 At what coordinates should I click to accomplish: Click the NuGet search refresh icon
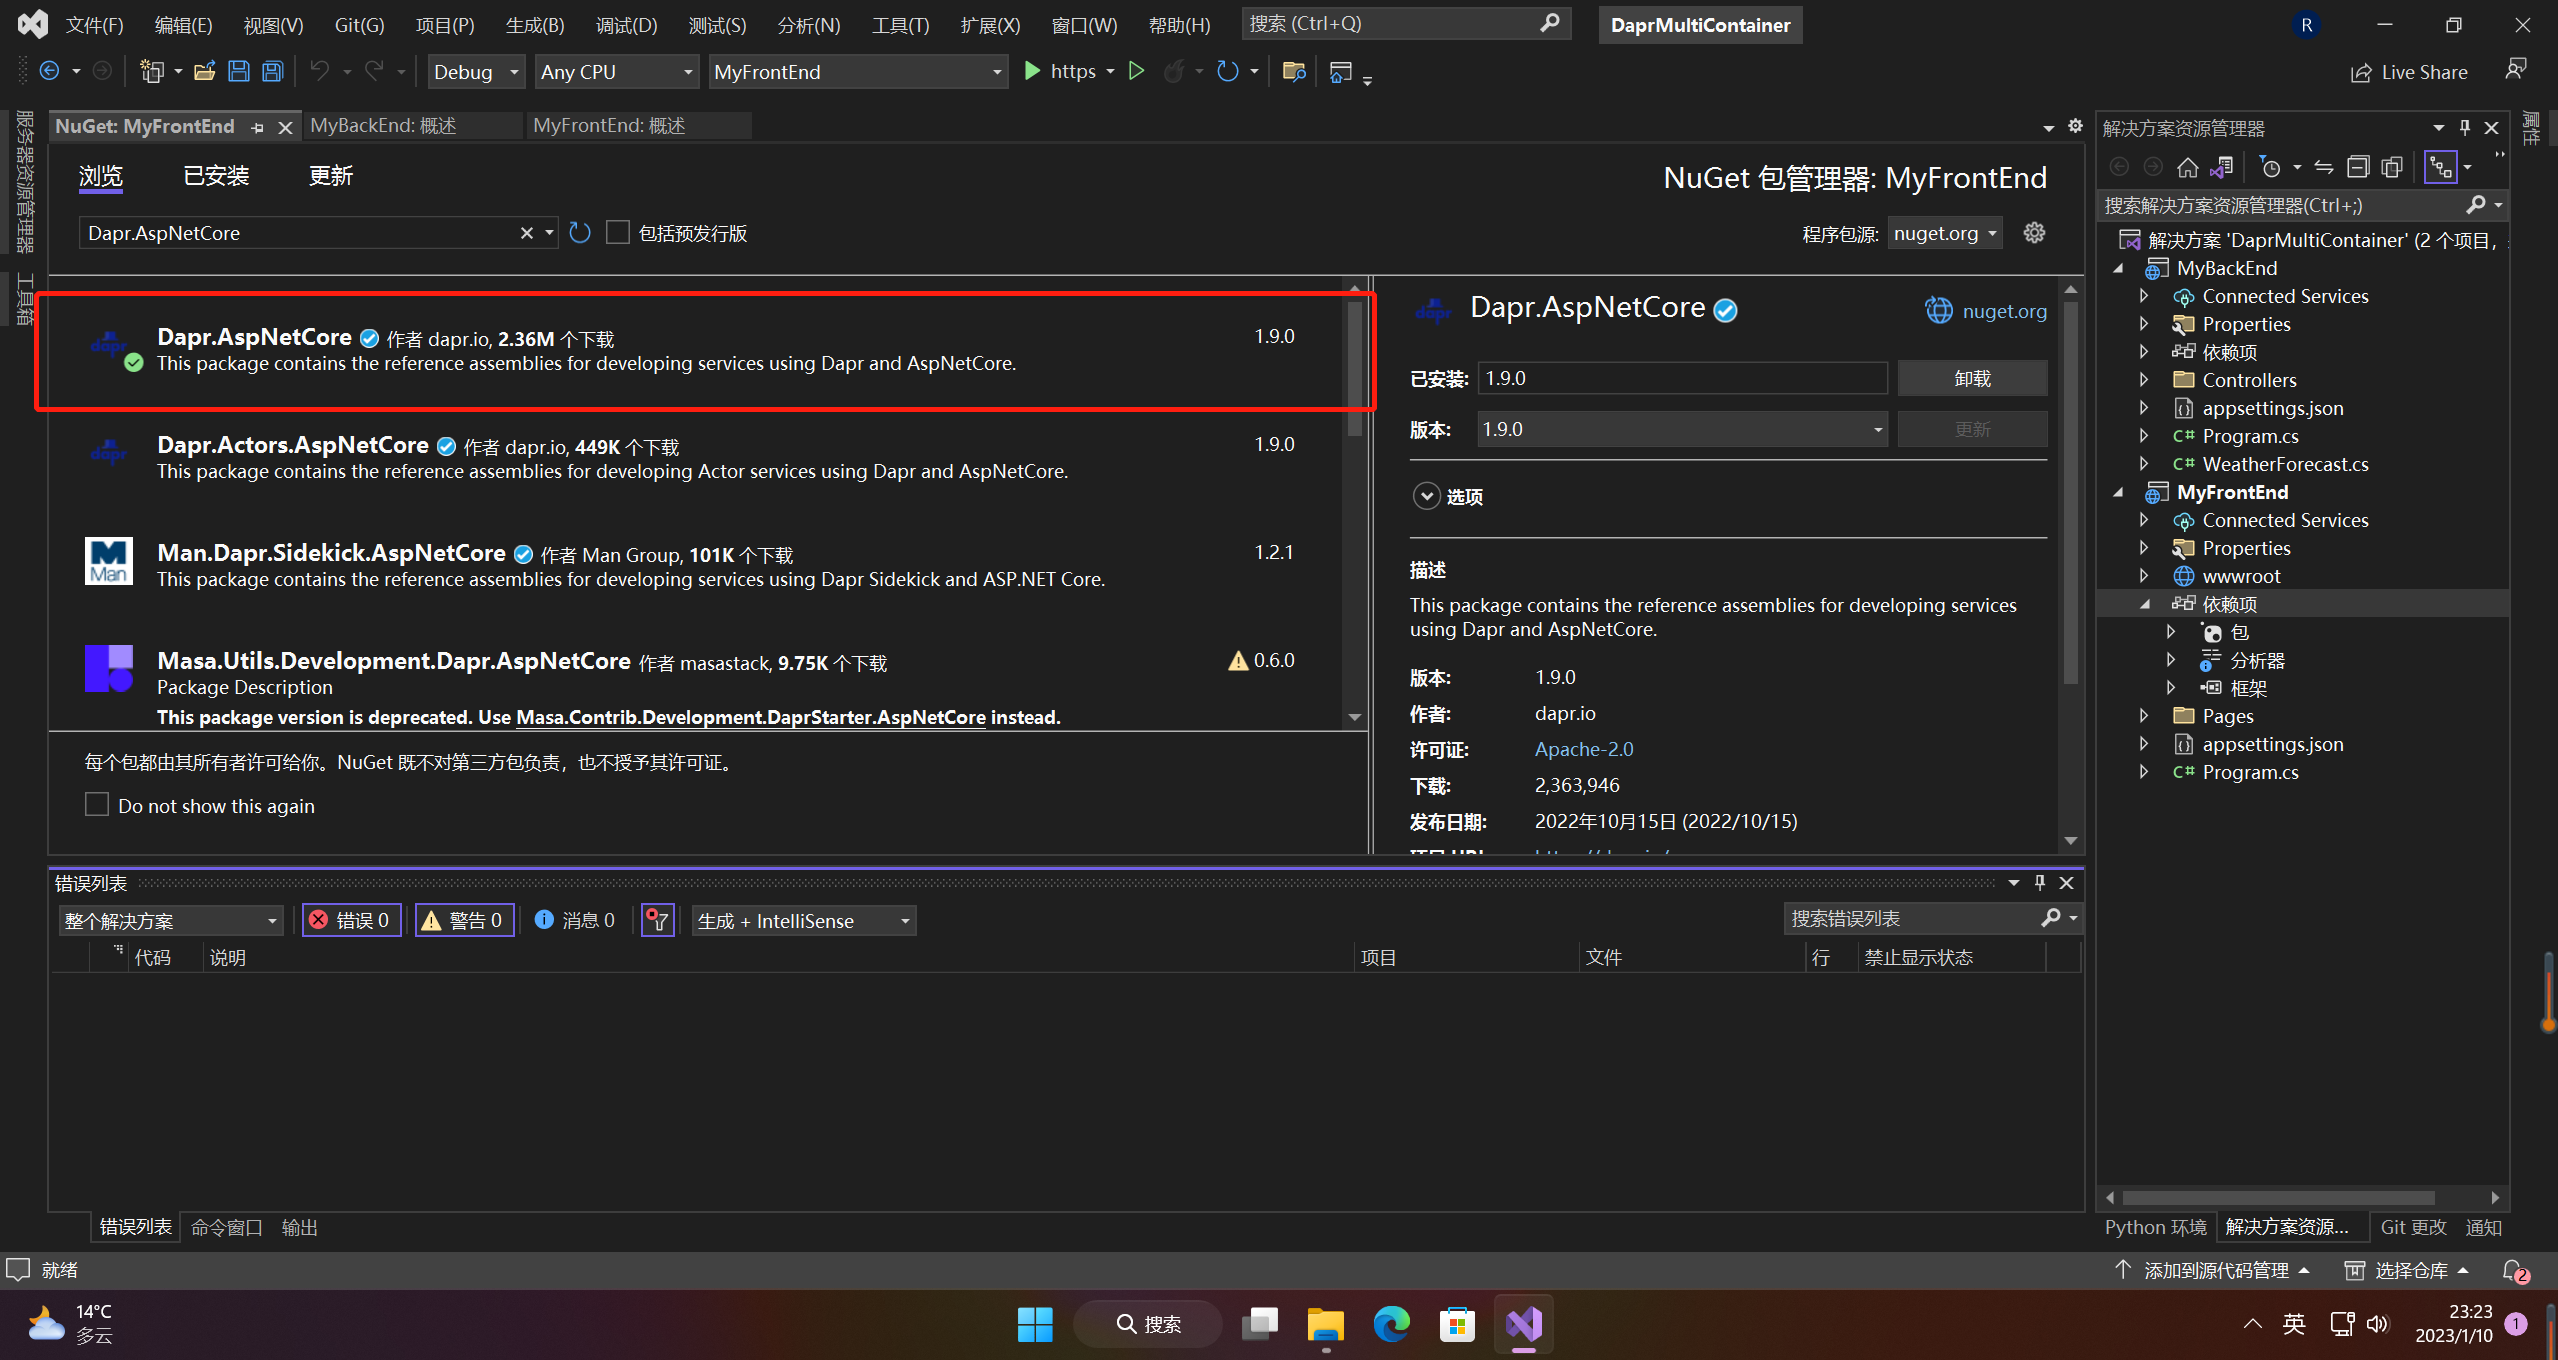tap(580, 233)
